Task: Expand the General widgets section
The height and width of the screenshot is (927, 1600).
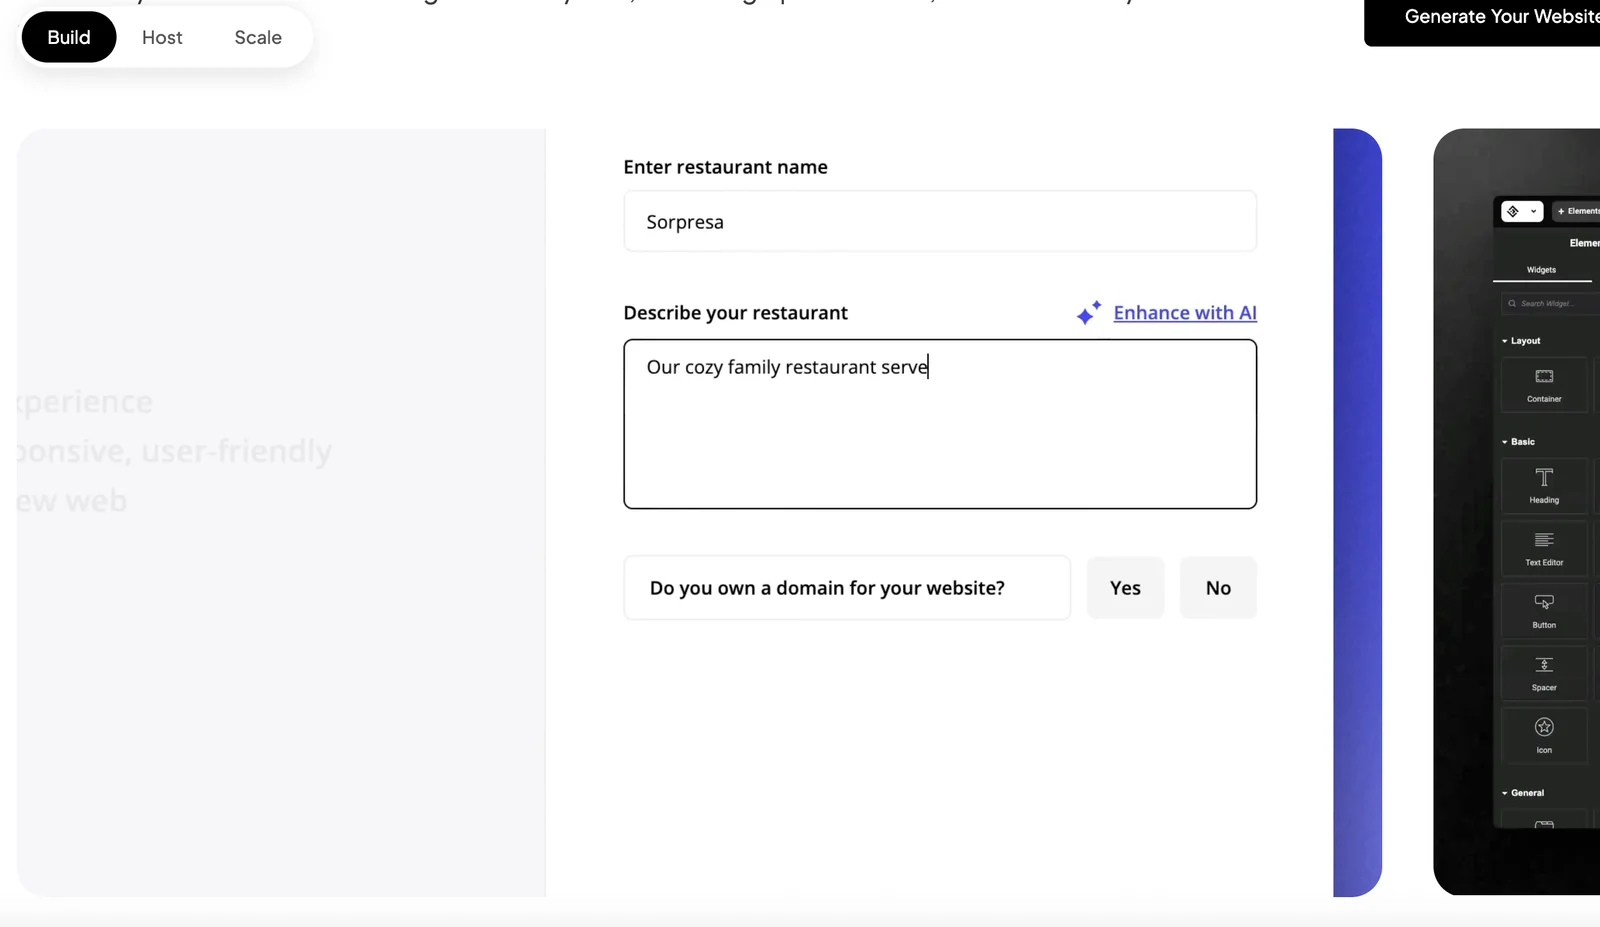Action: (x=1522, y=793)
